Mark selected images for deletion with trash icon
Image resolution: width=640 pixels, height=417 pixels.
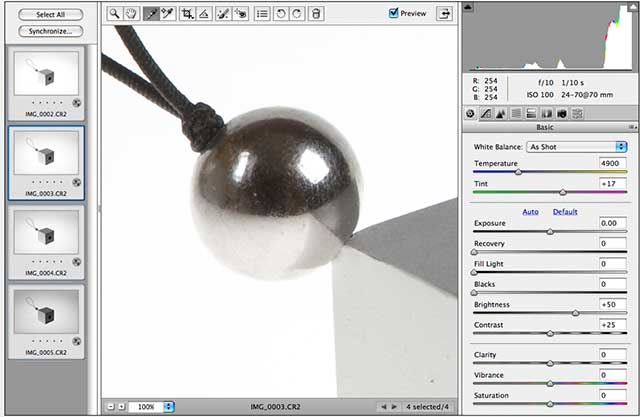(316, 13)
